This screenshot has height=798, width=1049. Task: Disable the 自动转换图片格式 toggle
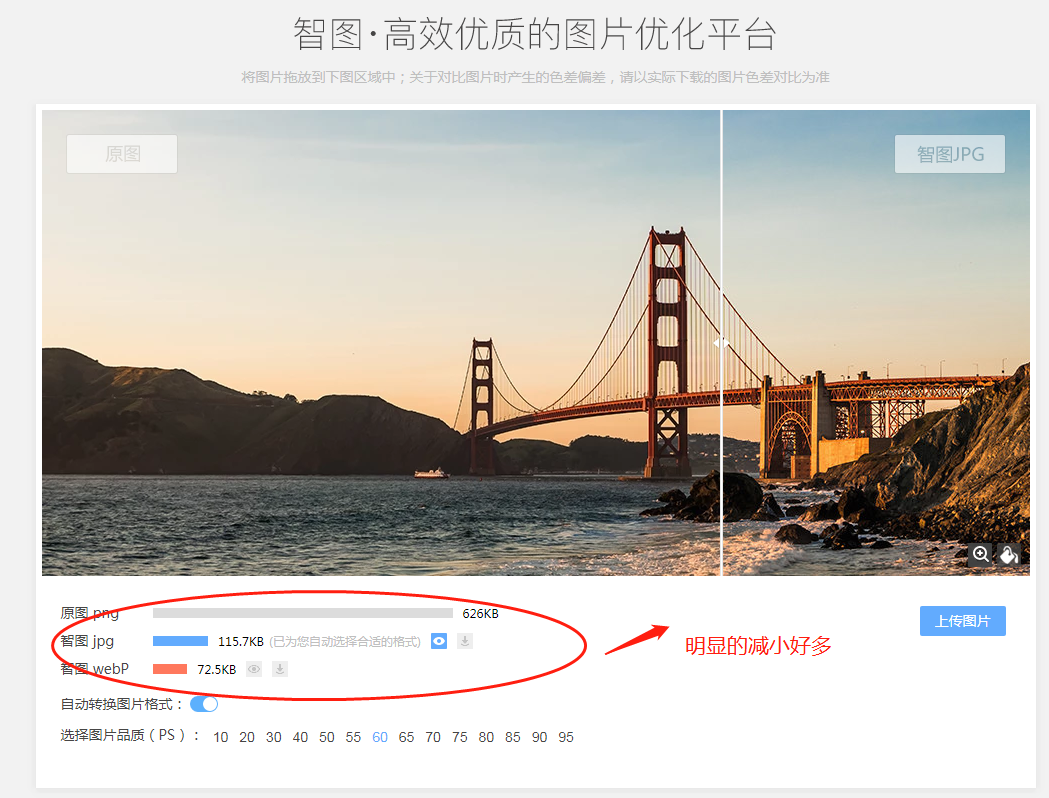click(204, 704)
